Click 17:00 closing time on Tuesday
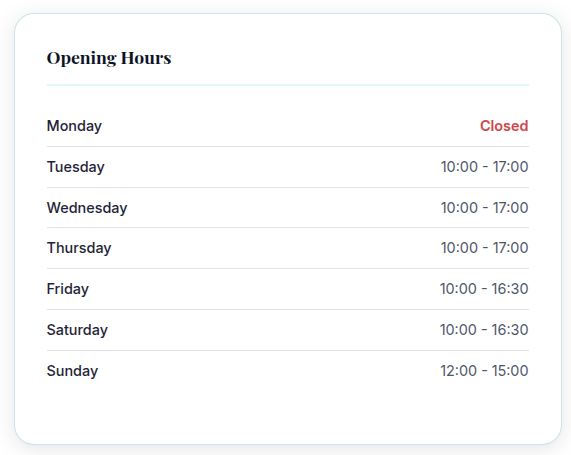The height and width of the screenshot is (455, 571). [511, 167]
